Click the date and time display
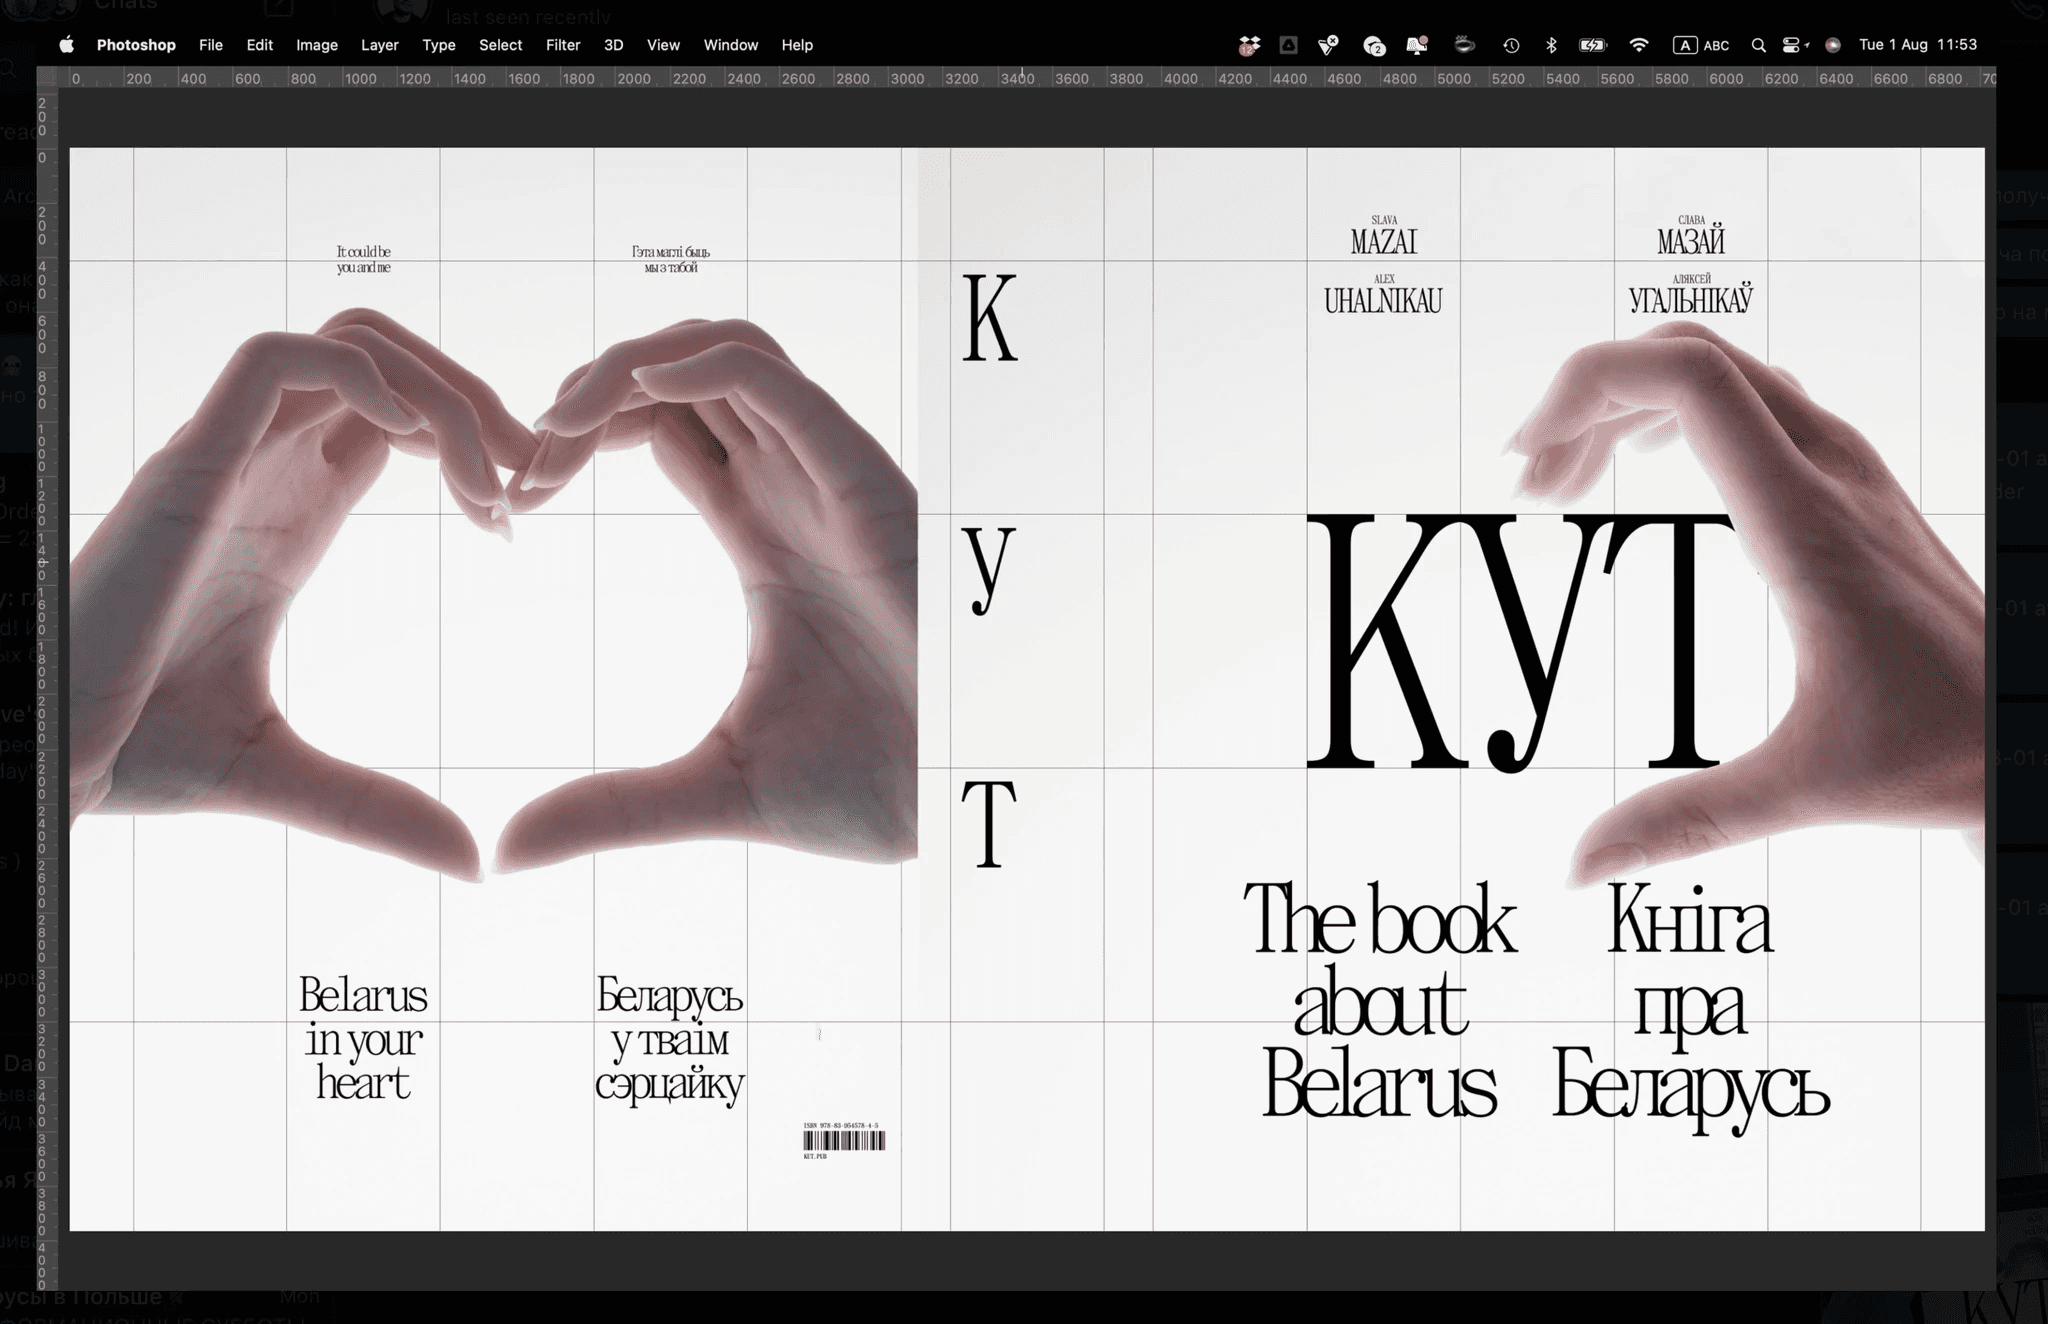Image resolution: width=2048 pixels, height=1324 pixels. tap(1917, 45)
